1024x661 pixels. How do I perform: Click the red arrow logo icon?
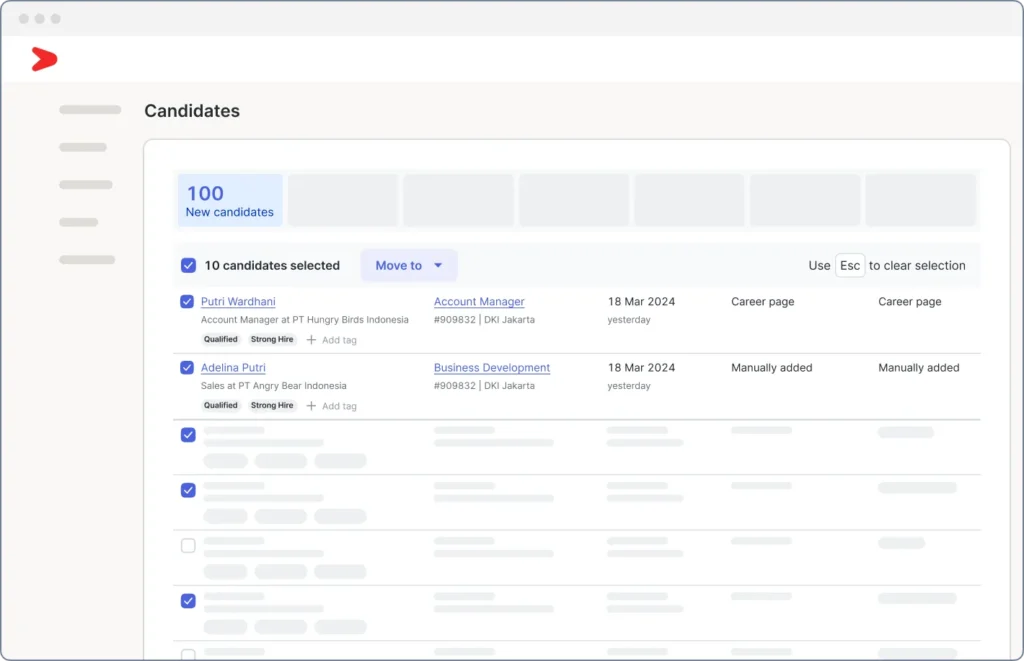43,59
